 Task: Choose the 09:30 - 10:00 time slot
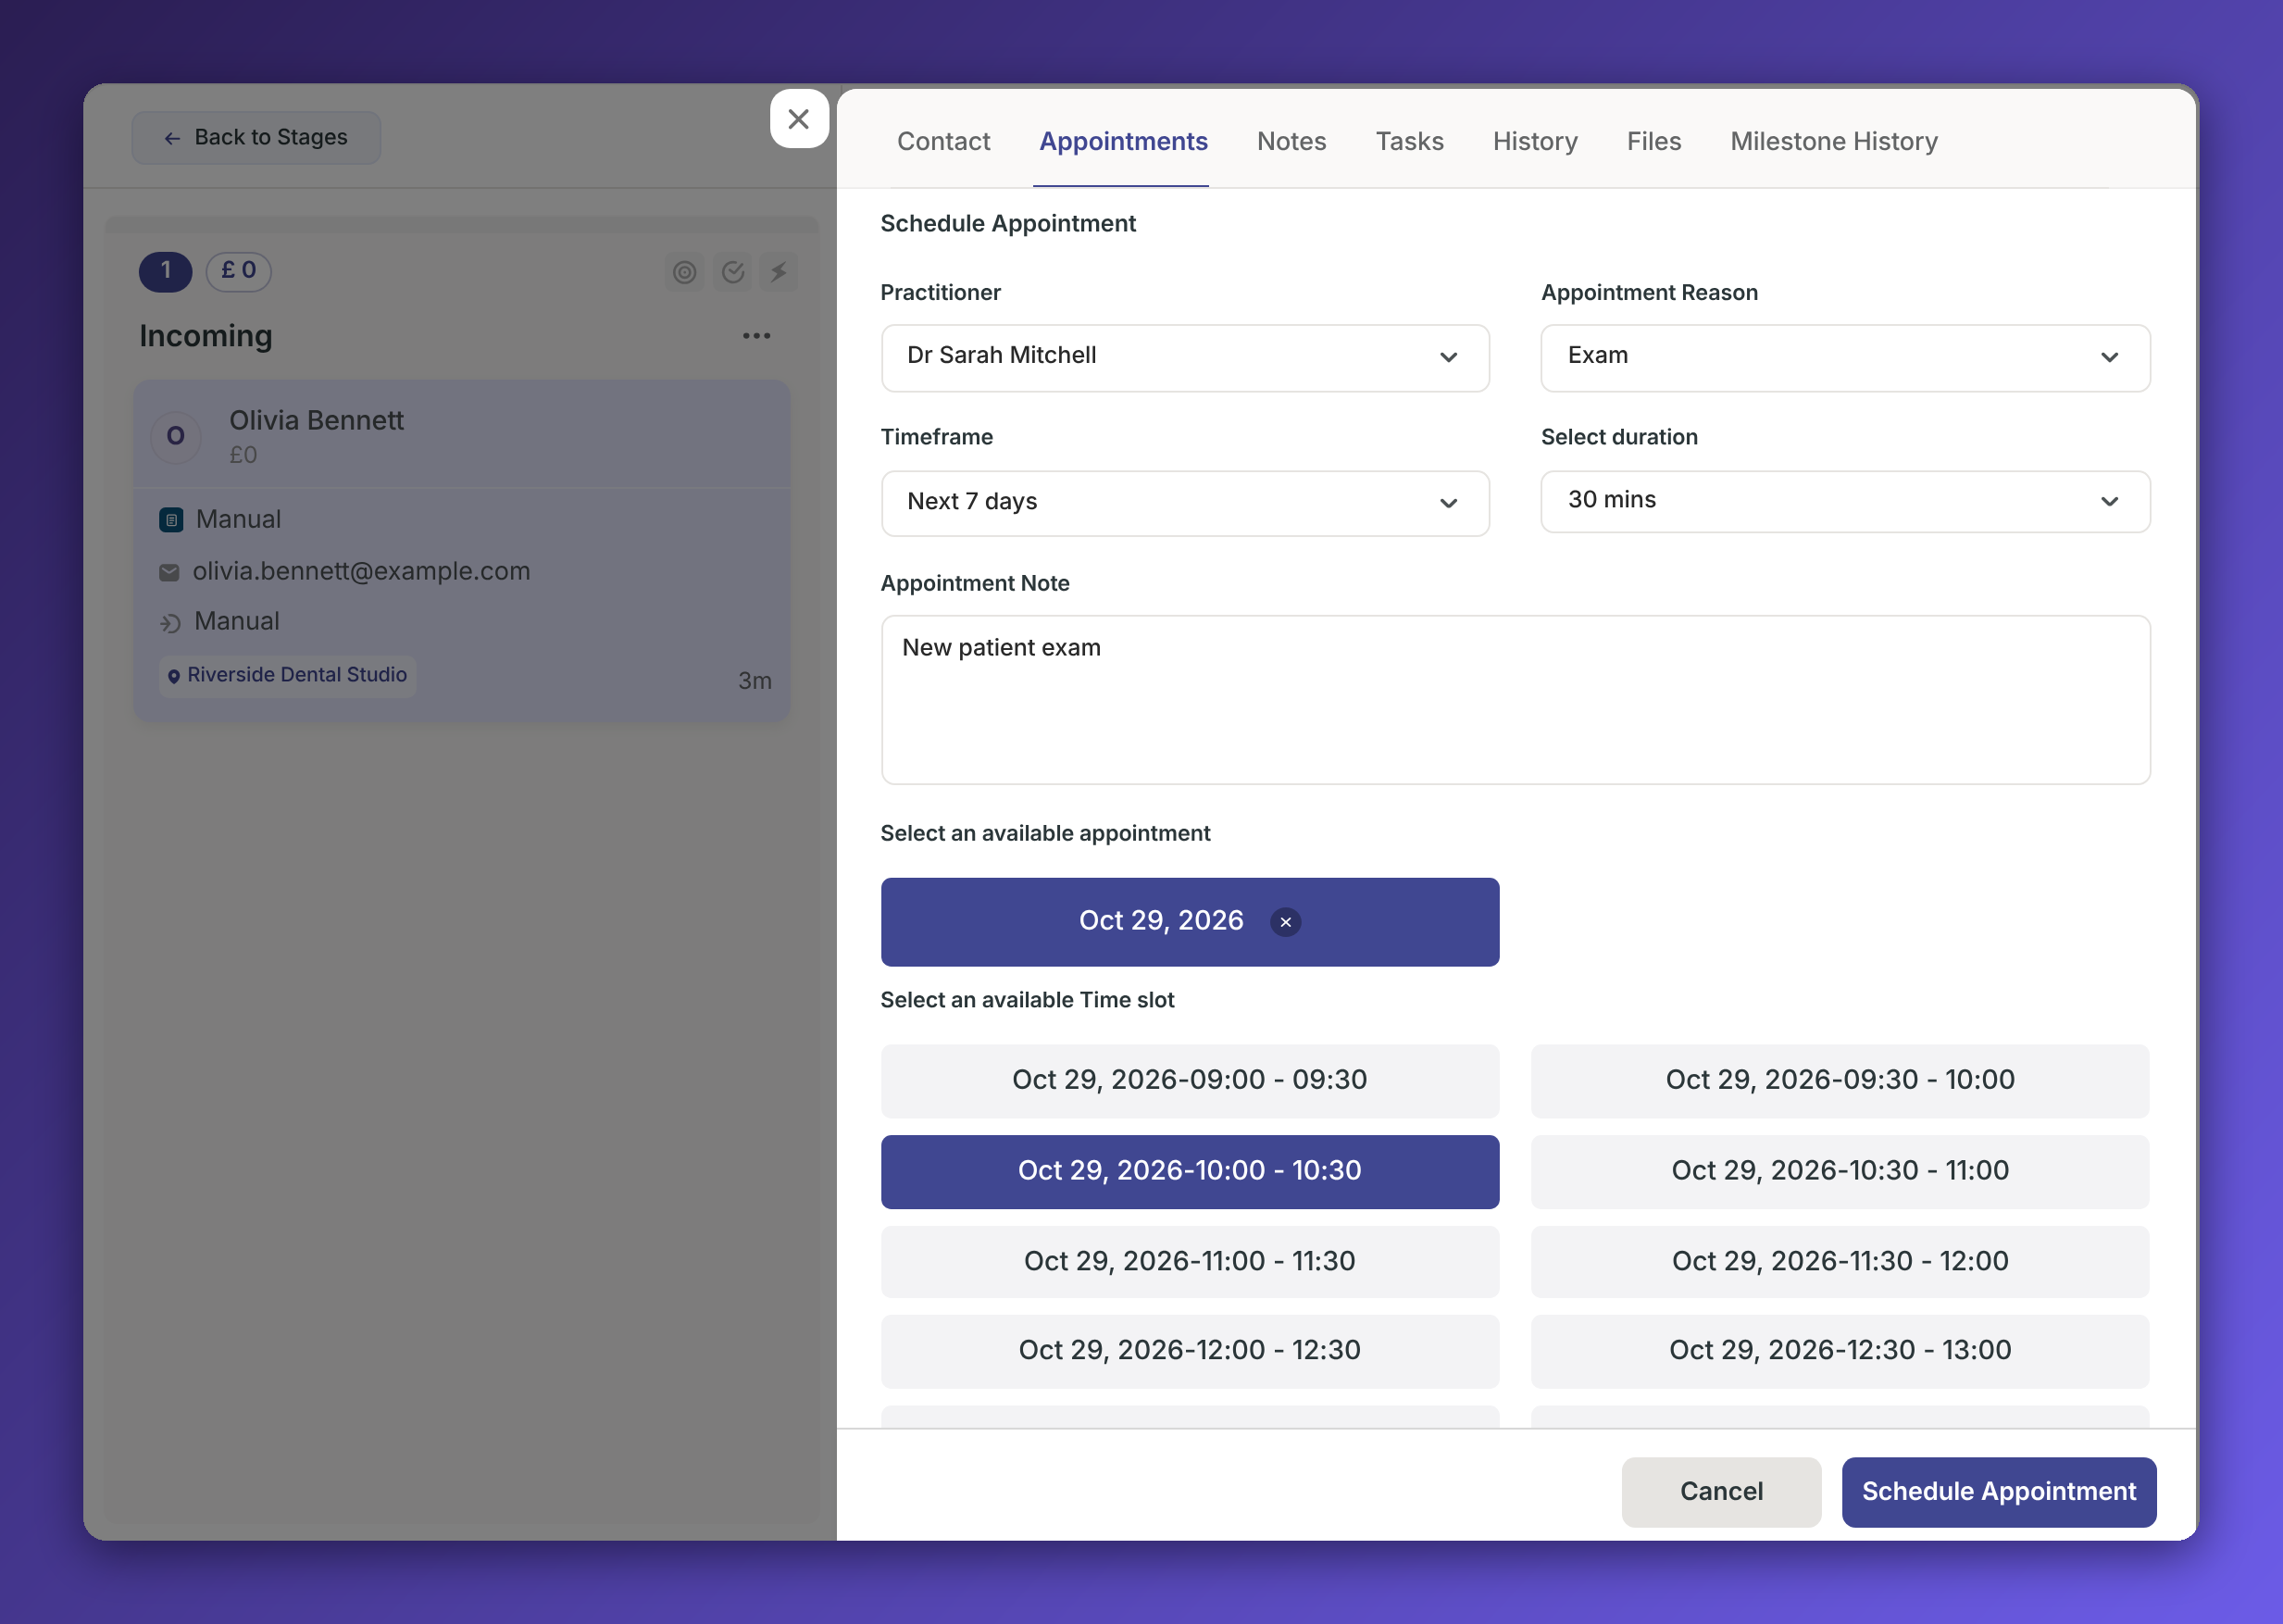click(x=1839, y=1080)
